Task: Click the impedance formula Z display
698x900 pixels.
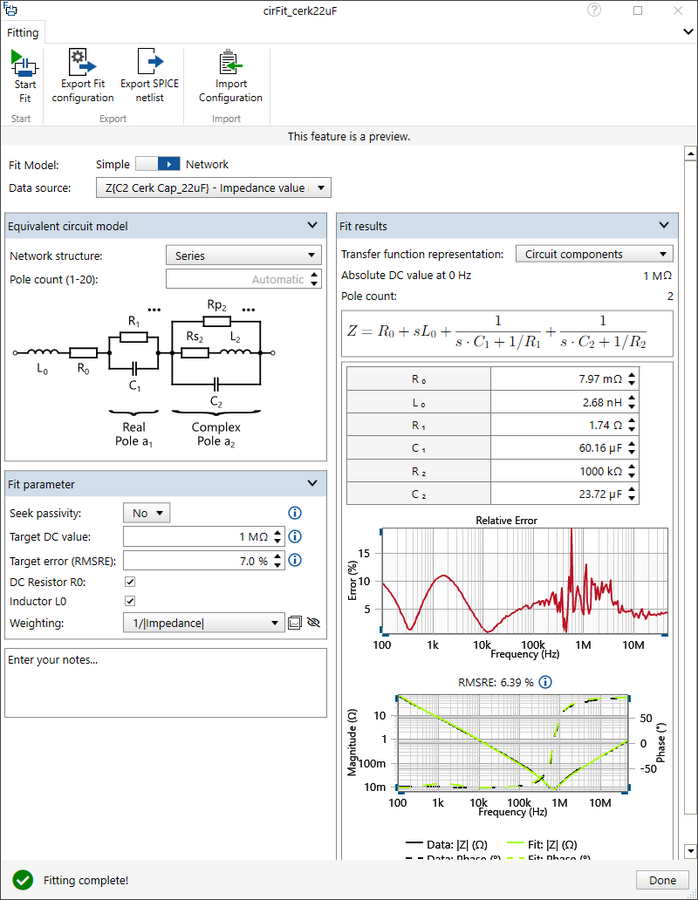Action: point(507,334)
